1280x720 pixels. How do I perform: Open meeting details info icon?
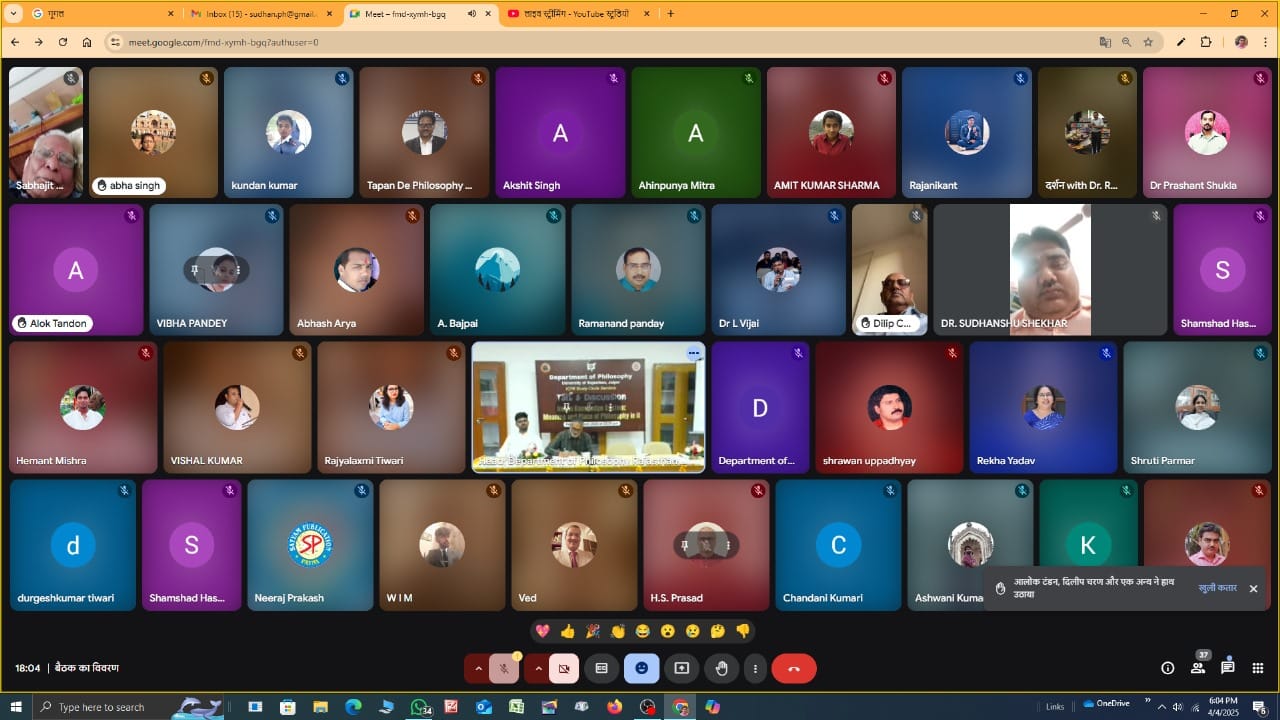coord(1167,668)
